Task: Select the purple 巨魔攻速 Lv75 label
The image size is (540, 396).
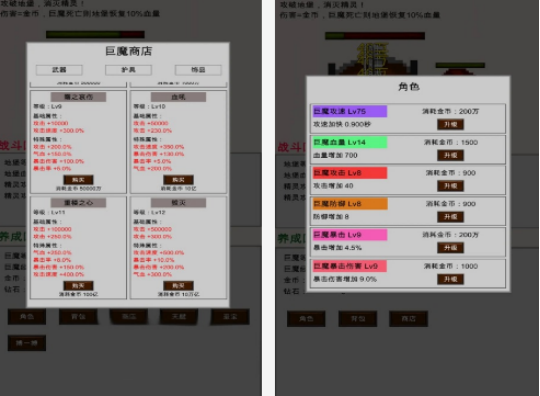Action: pyautogui.click(x=350, y=111)
